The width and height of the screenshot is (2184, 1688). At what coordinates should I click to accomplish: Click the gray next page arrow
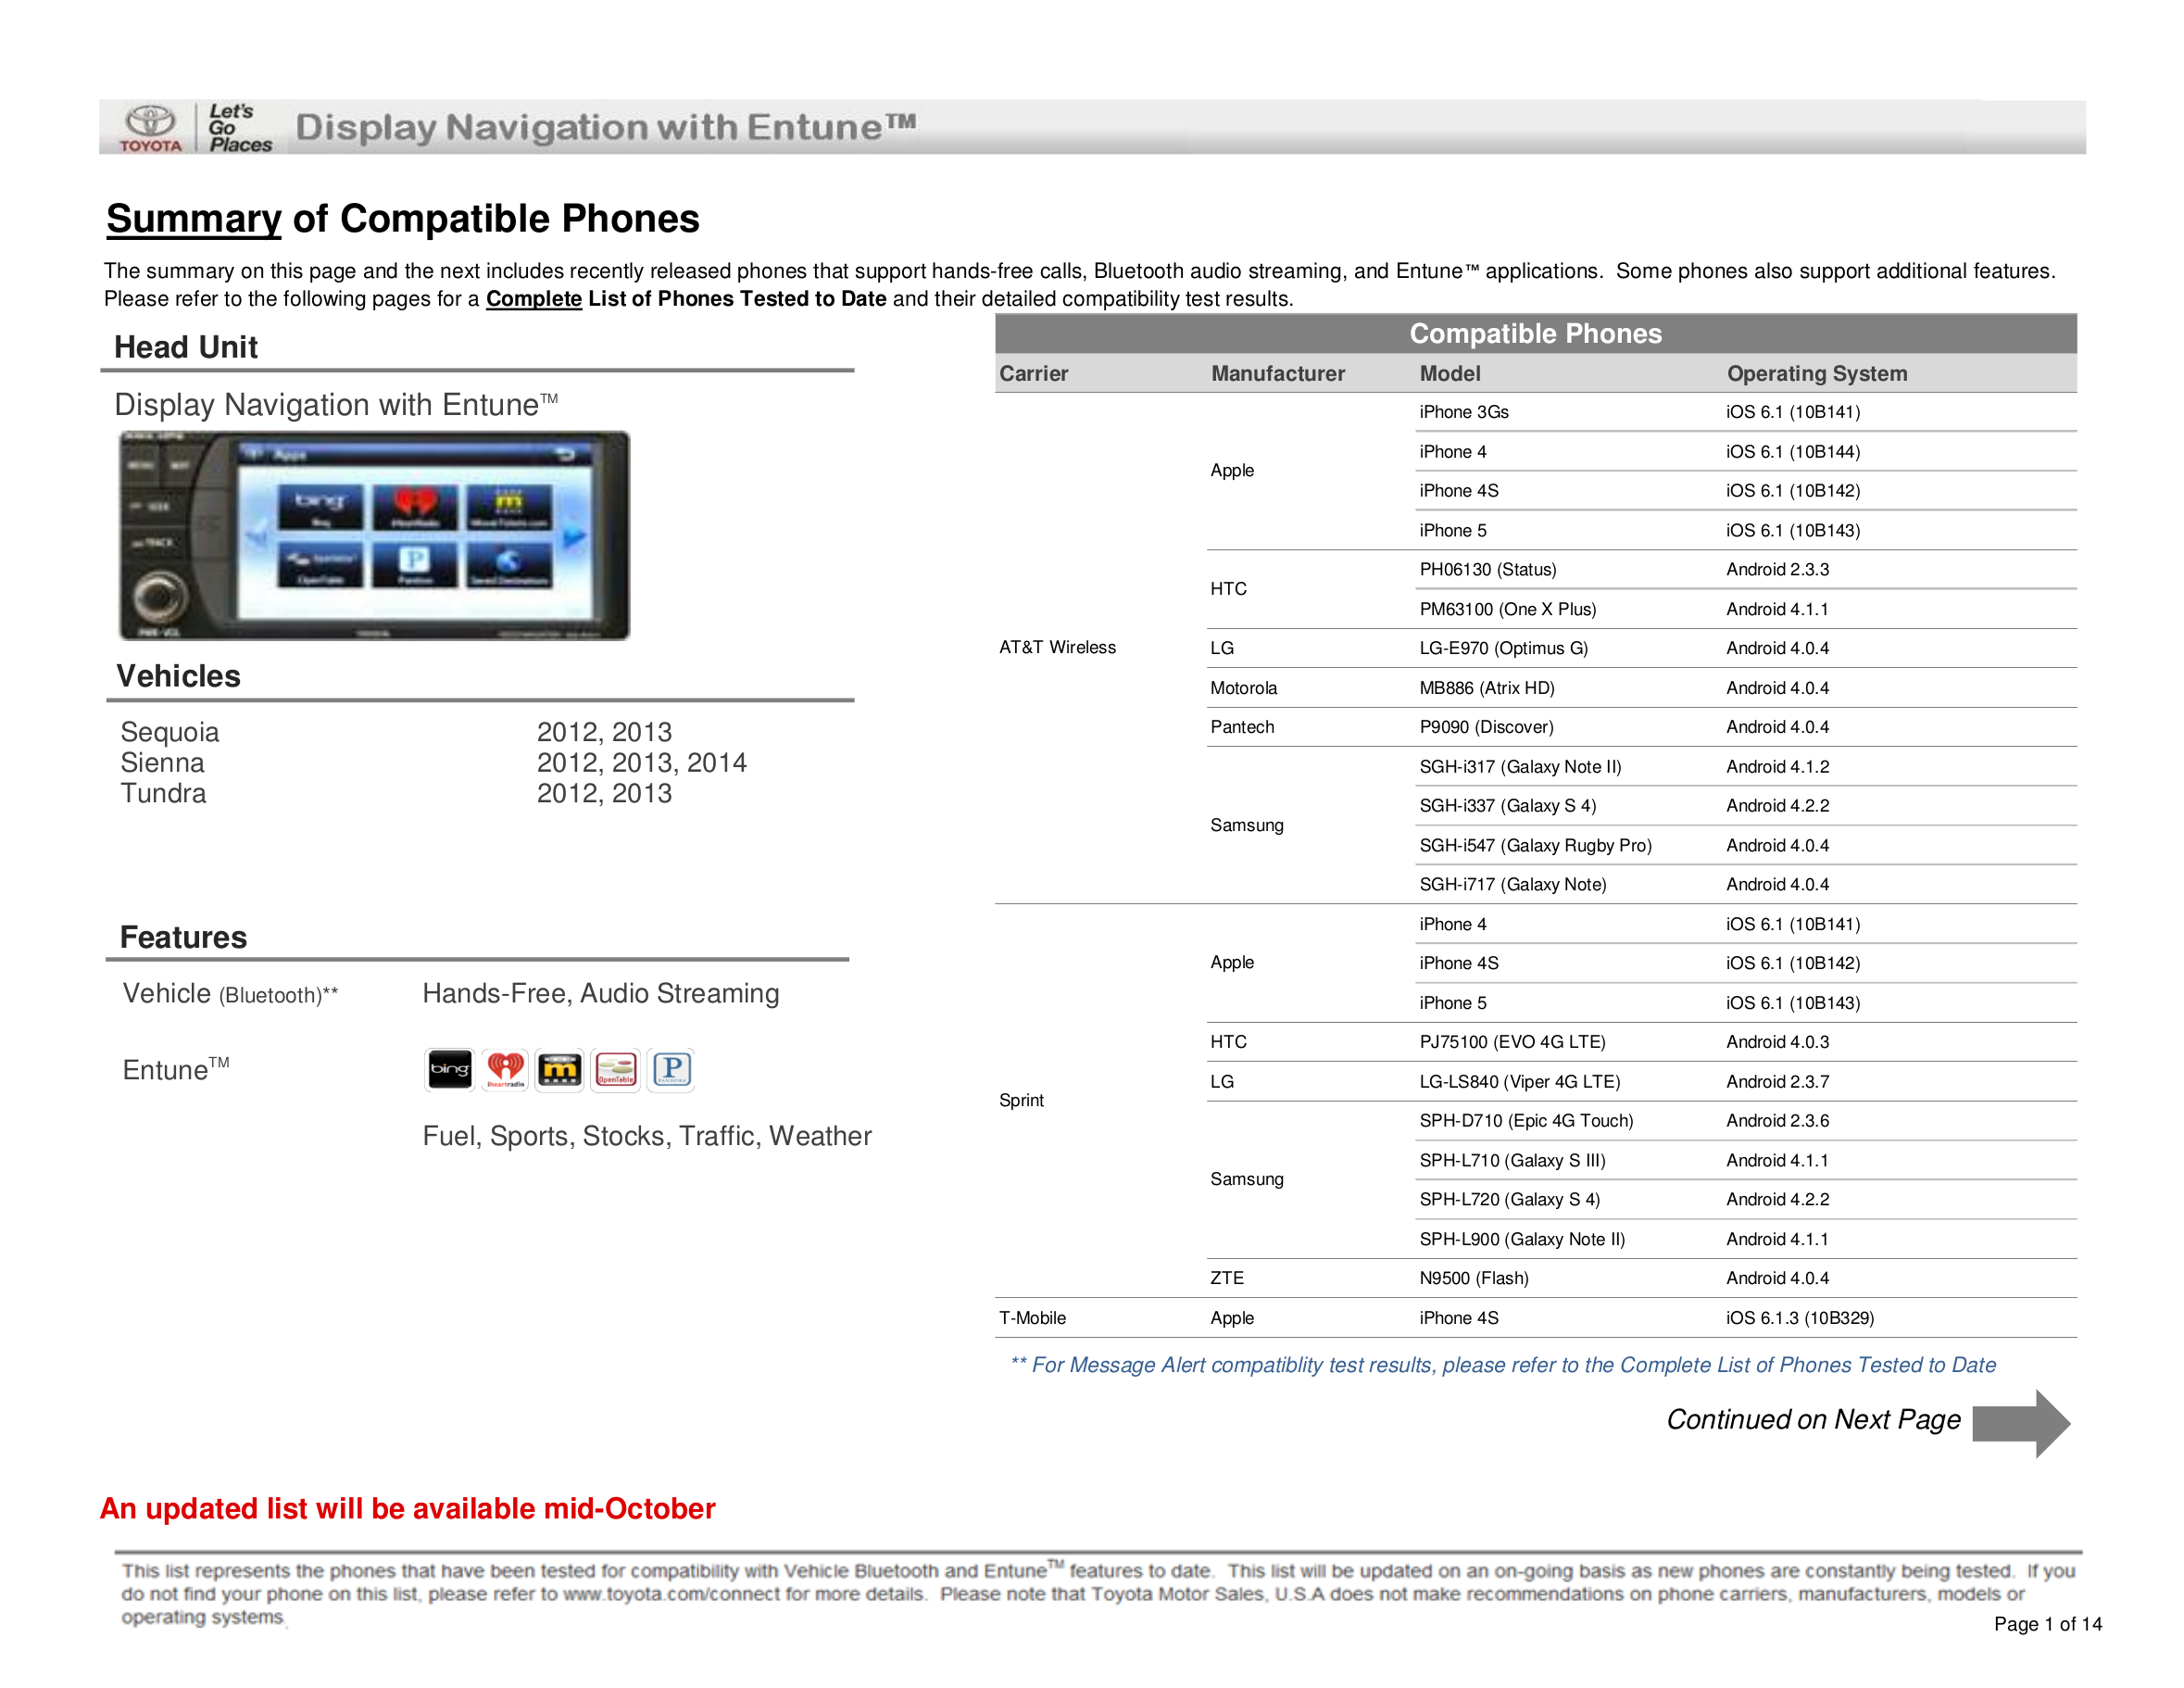click(2020, 1422)
